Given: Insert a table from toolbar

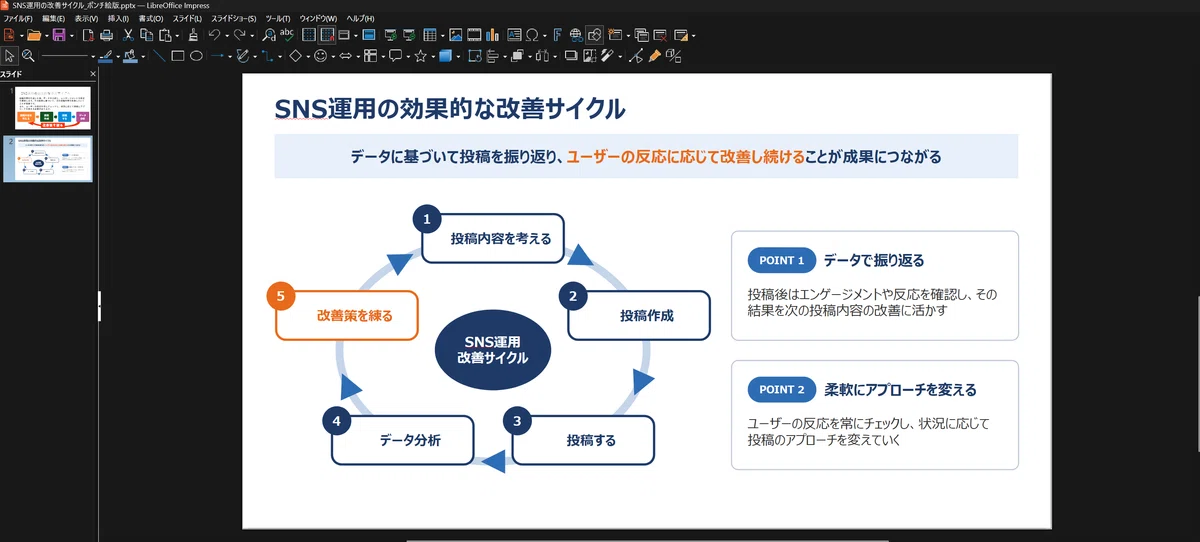Looking at the screenshot, I should coord(429,35).
